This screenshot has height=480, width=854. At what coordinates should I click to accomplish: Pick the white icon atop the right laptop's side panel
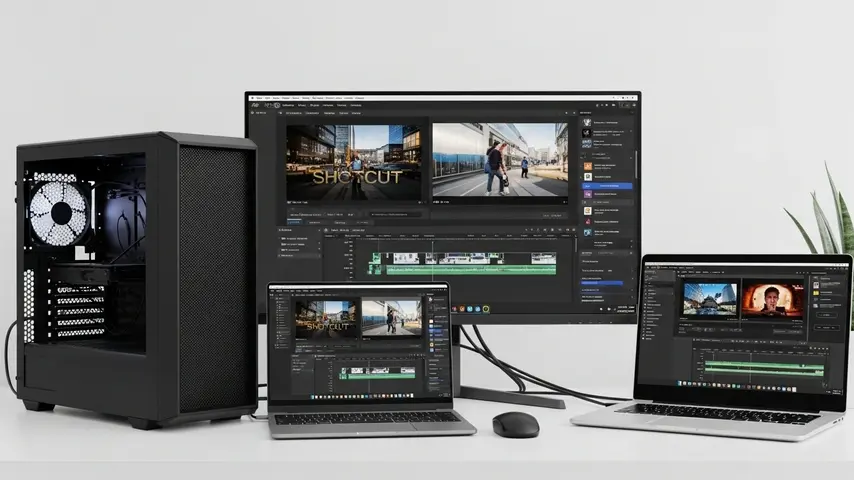point(816,285)
